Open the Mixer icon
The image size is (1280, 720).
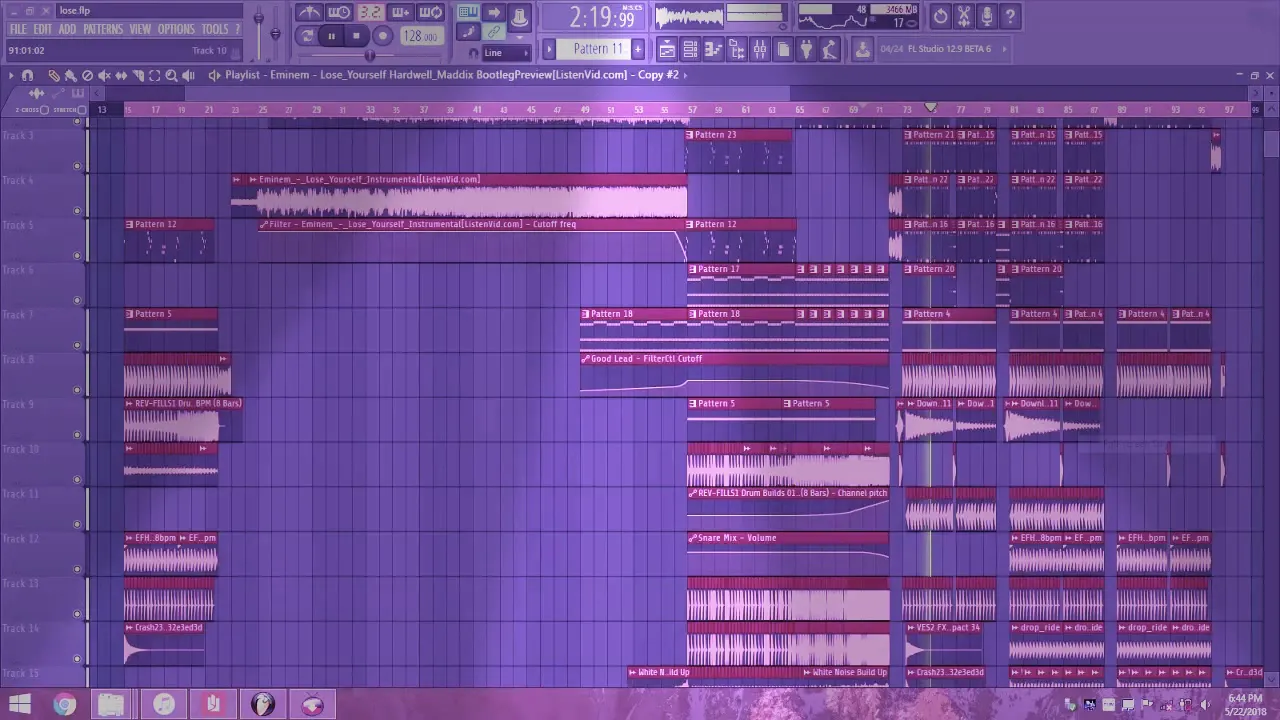click(760, 48)
